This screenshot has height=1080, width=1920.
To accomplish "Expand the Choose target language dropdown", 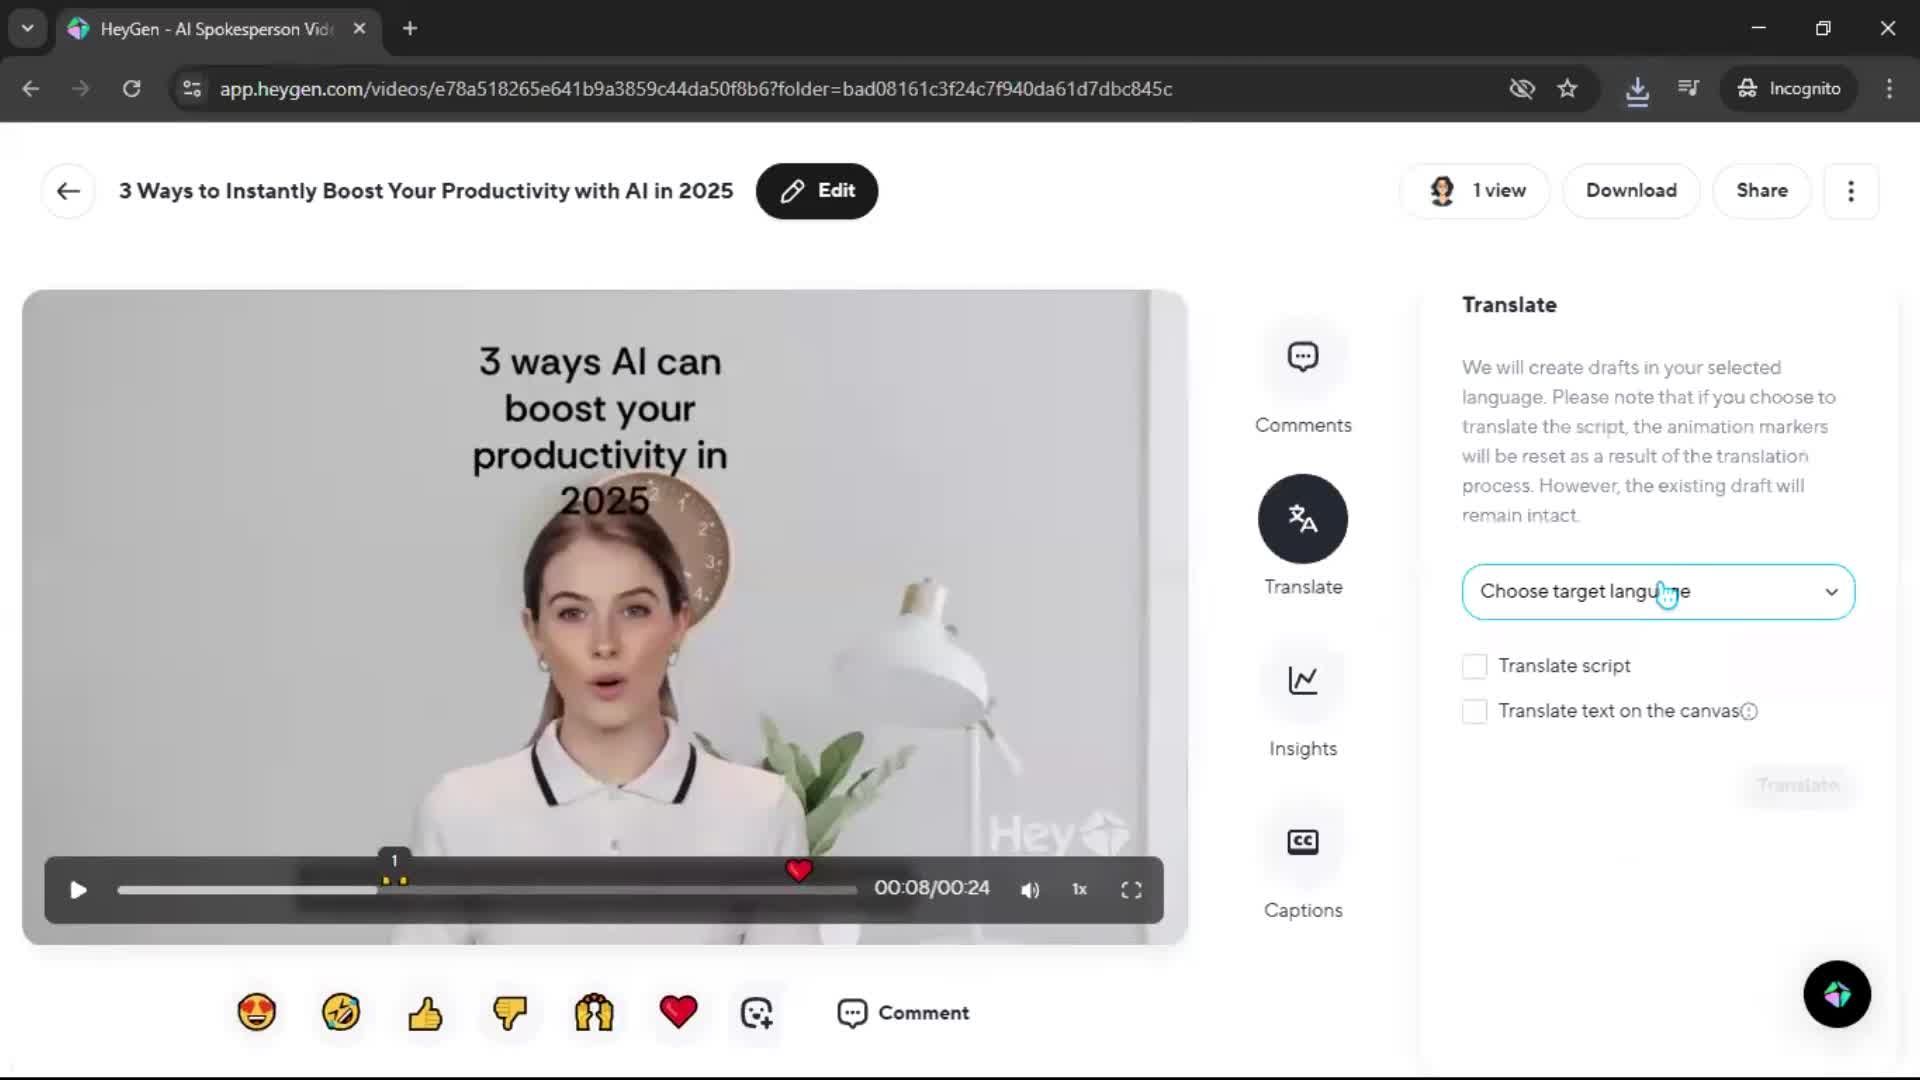I will tap(1657, 592).
